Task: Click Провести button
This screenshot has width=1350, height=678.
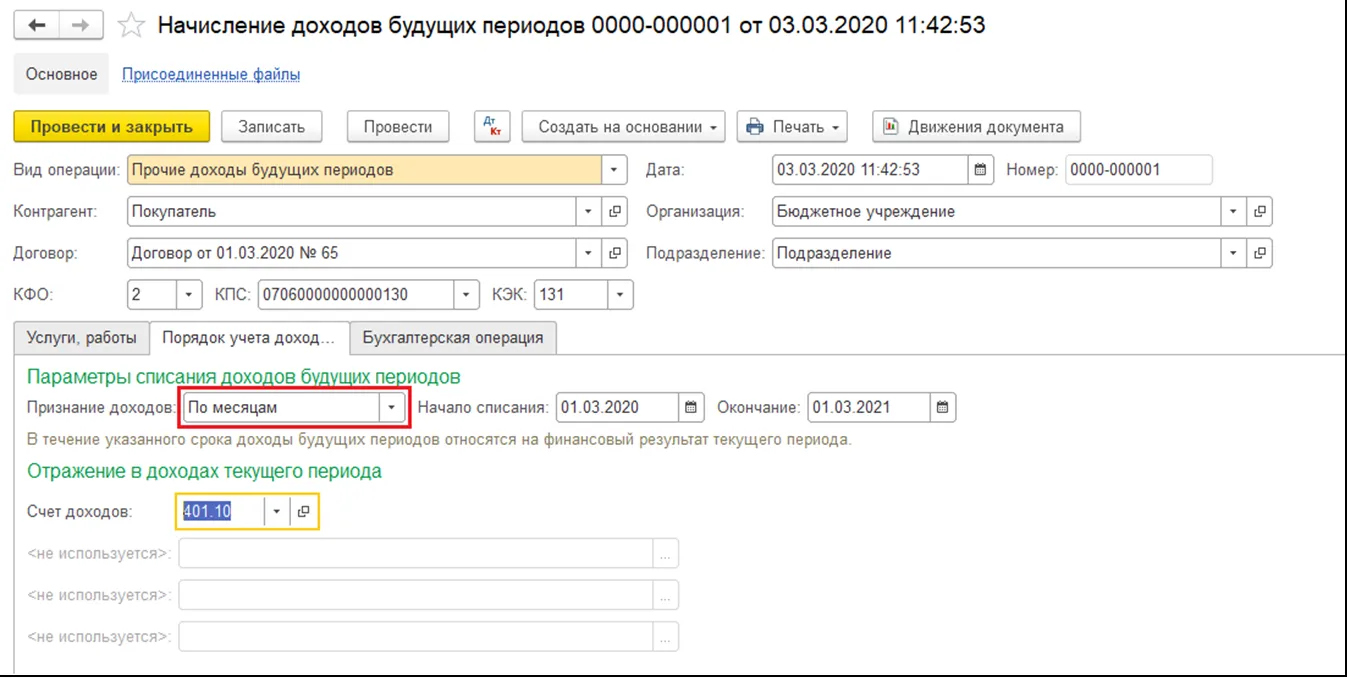Action: [x=398, y=127]
